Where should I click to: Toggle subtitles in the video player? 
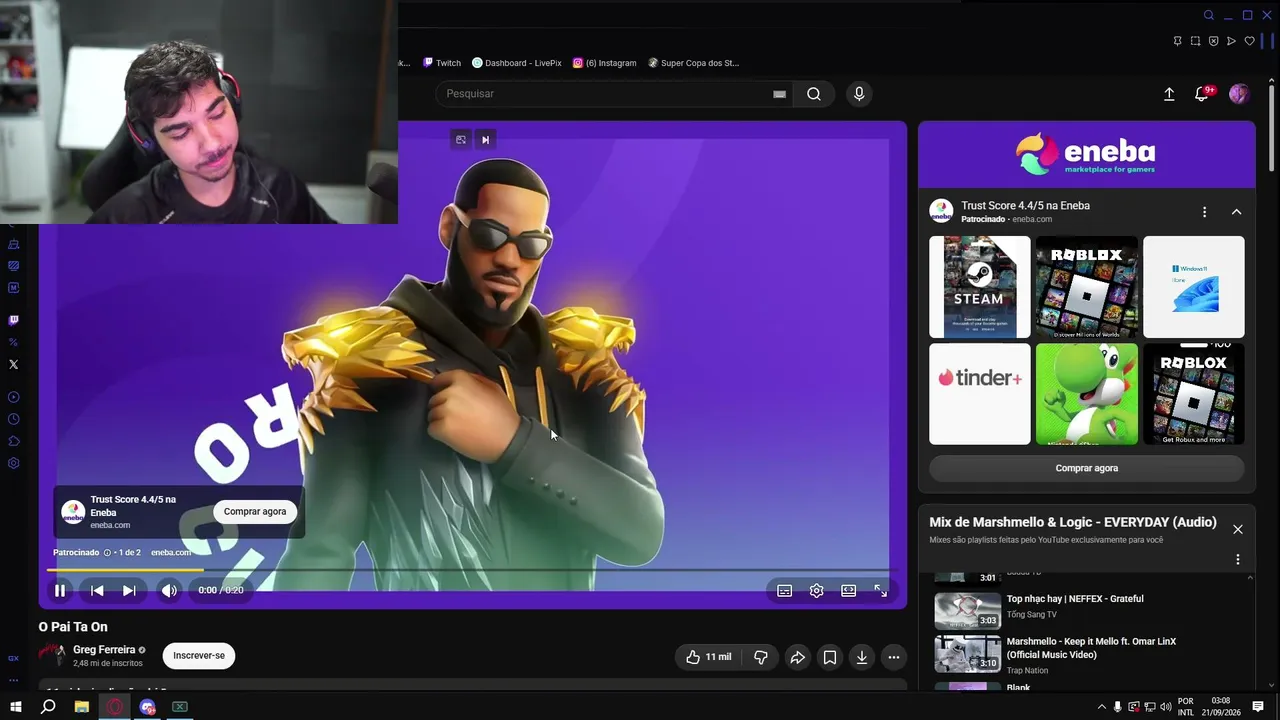(x=785, y=591)
